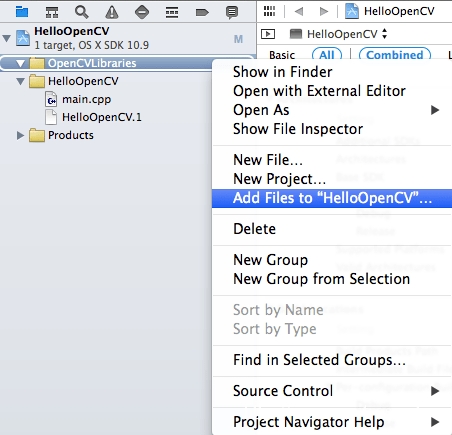The width and height of the screenshot is (452, 435).
Task: Select main.cpp in the project navigator
Action: click(x=86, y=99)
